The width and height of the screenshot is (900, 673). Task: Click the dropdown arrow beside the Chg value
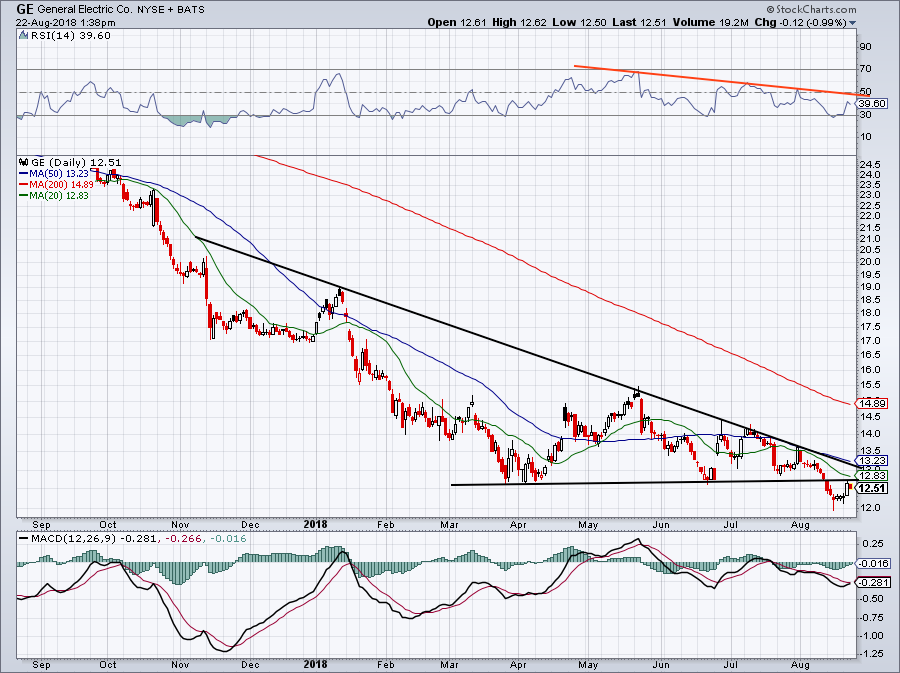coord(853,23)
